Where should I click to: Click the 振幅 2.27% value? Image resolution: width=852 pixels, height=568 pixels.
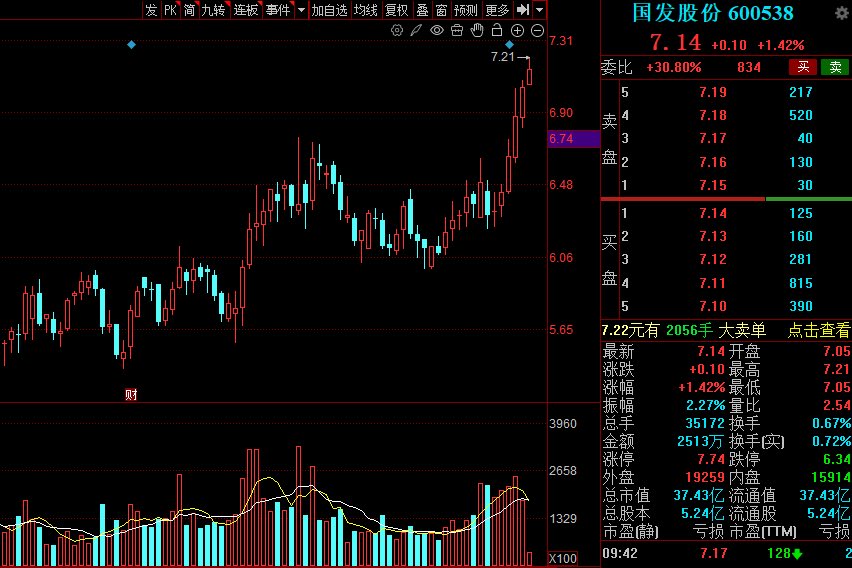pyautogui.click(x=705, y=405)
